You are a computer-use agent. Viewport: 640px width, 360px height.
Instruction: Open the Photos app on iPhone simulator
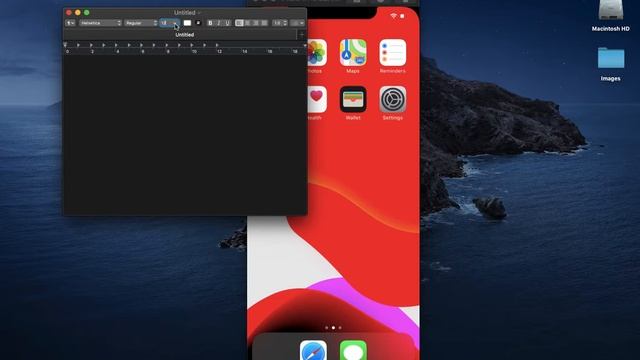[316, 53]
